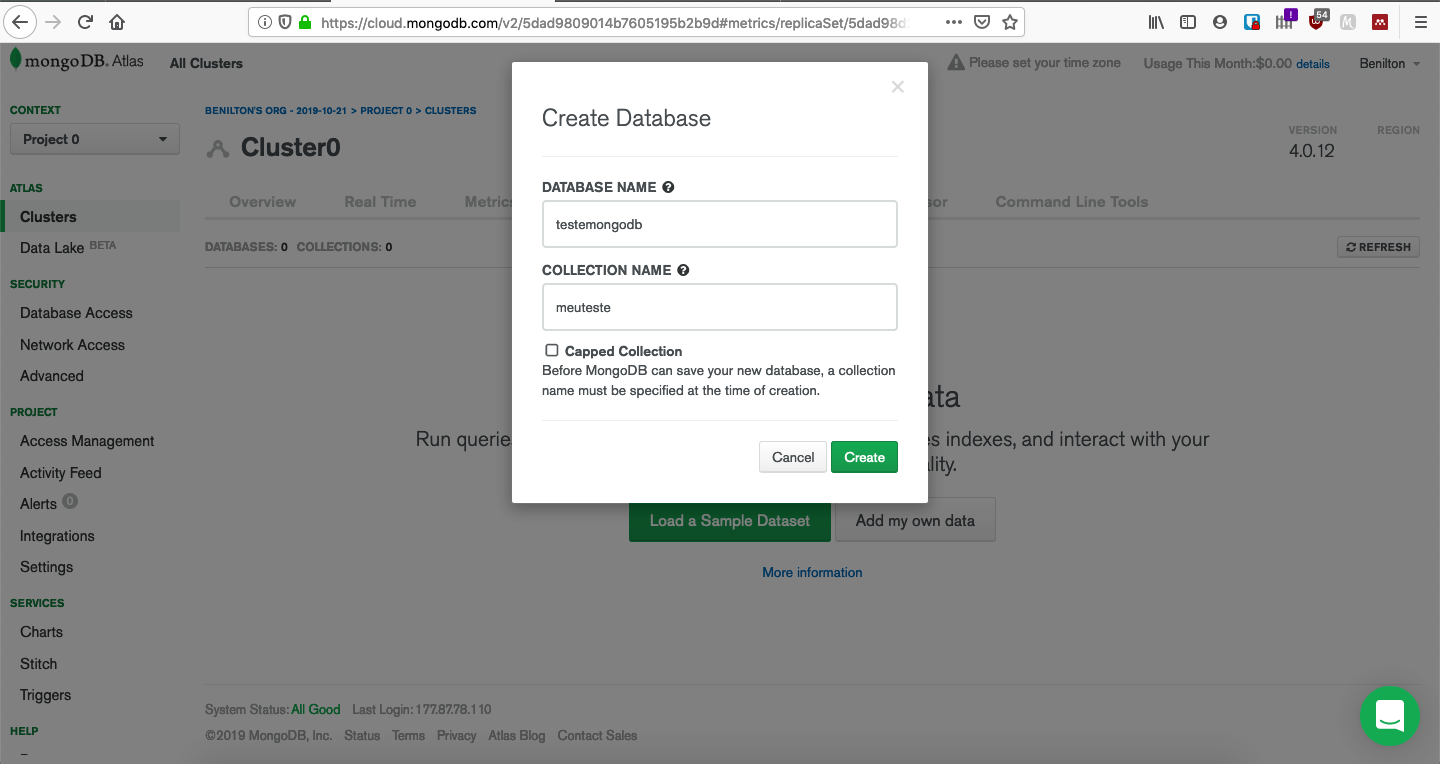
Task: Open the Command Line Tools tab
Action: coord(1072,201)
